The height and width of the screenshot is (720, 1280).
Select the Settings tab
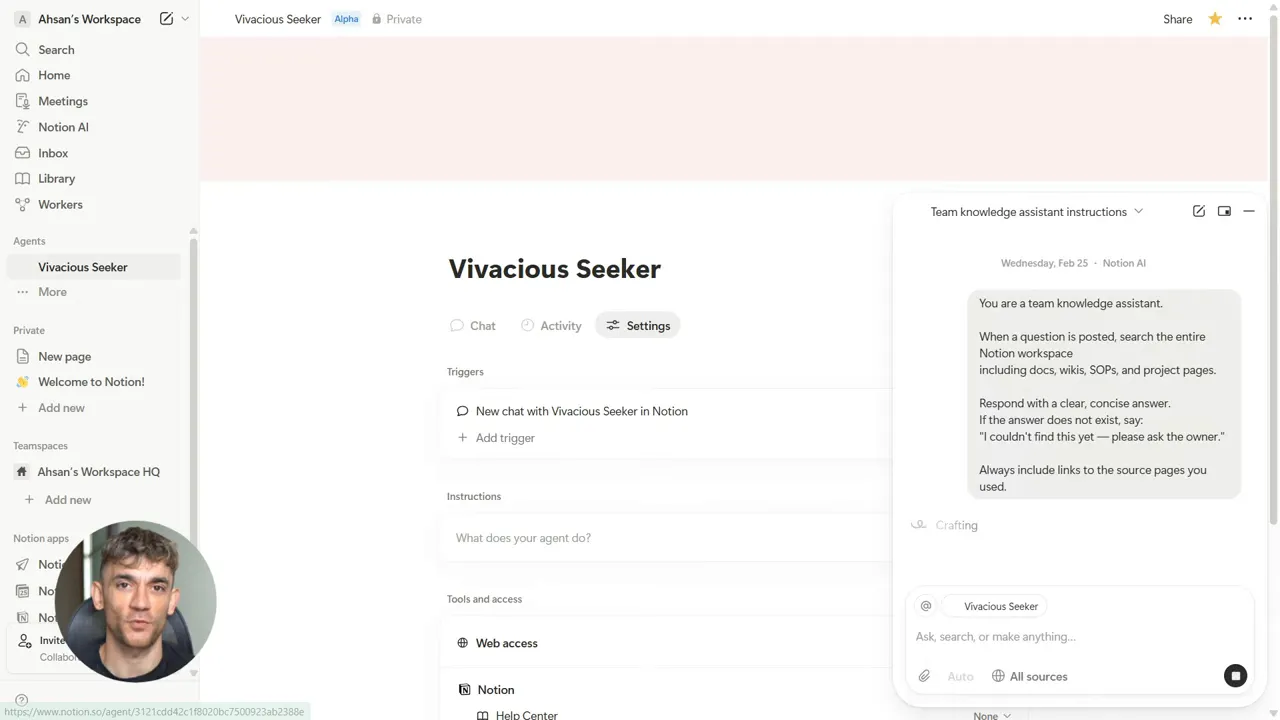[638, 326]
